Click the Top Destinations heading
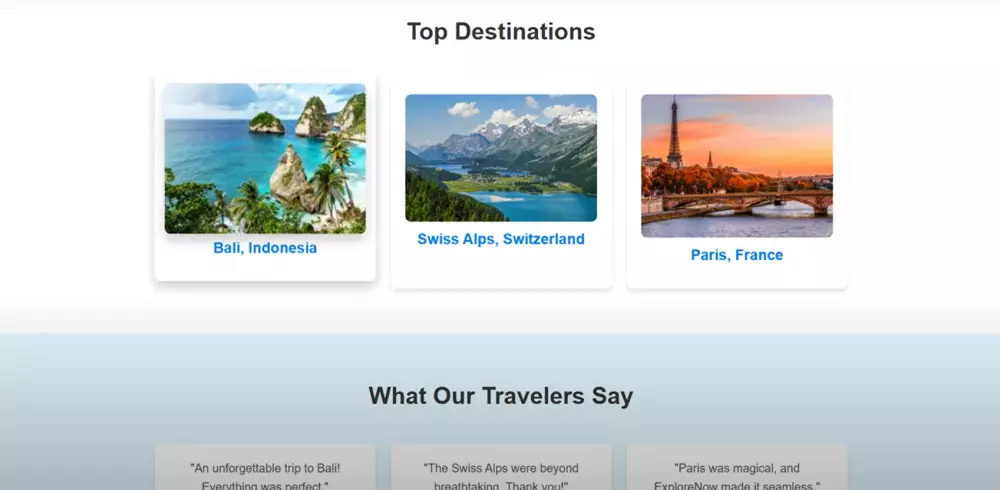Screen dimensions: 1000x490 tap(501, 31)
